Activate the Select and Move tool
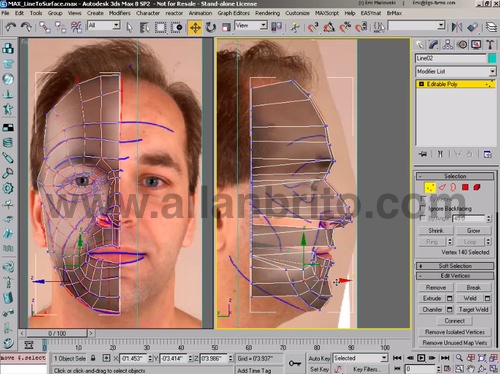 tap(195, 27)
